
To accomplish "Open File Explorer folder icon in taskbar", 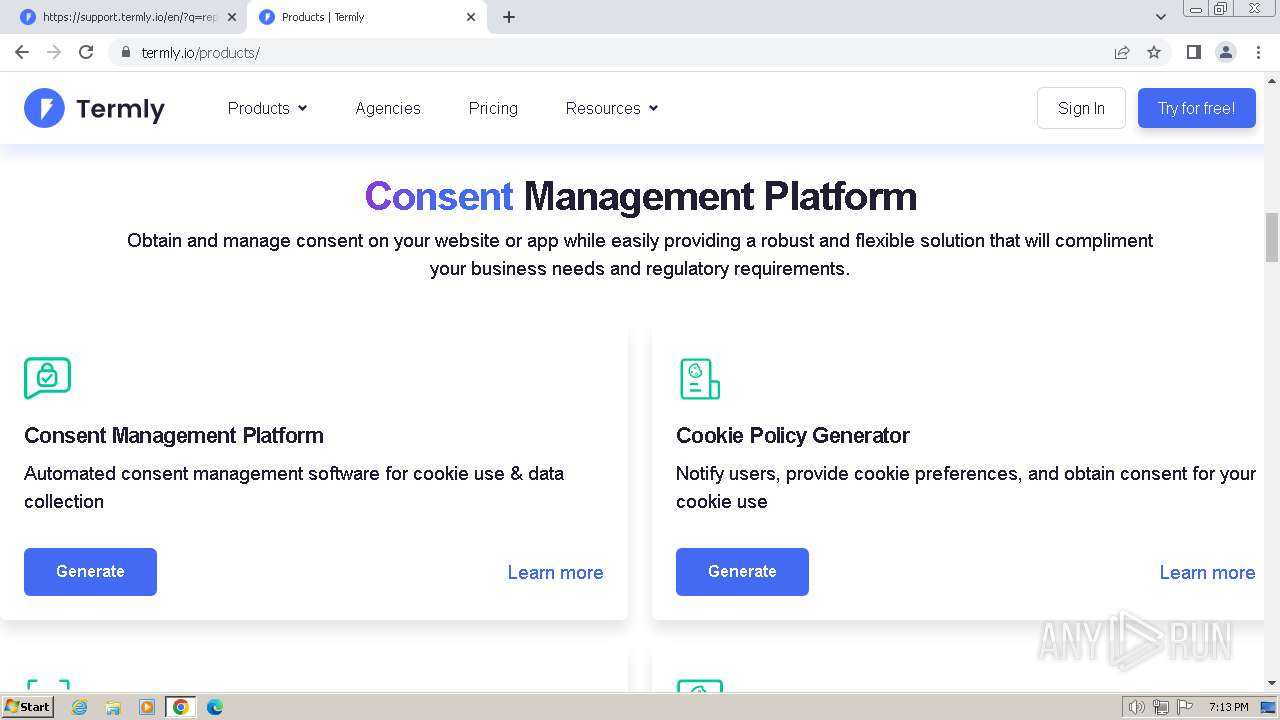I will tap(113, 707).
